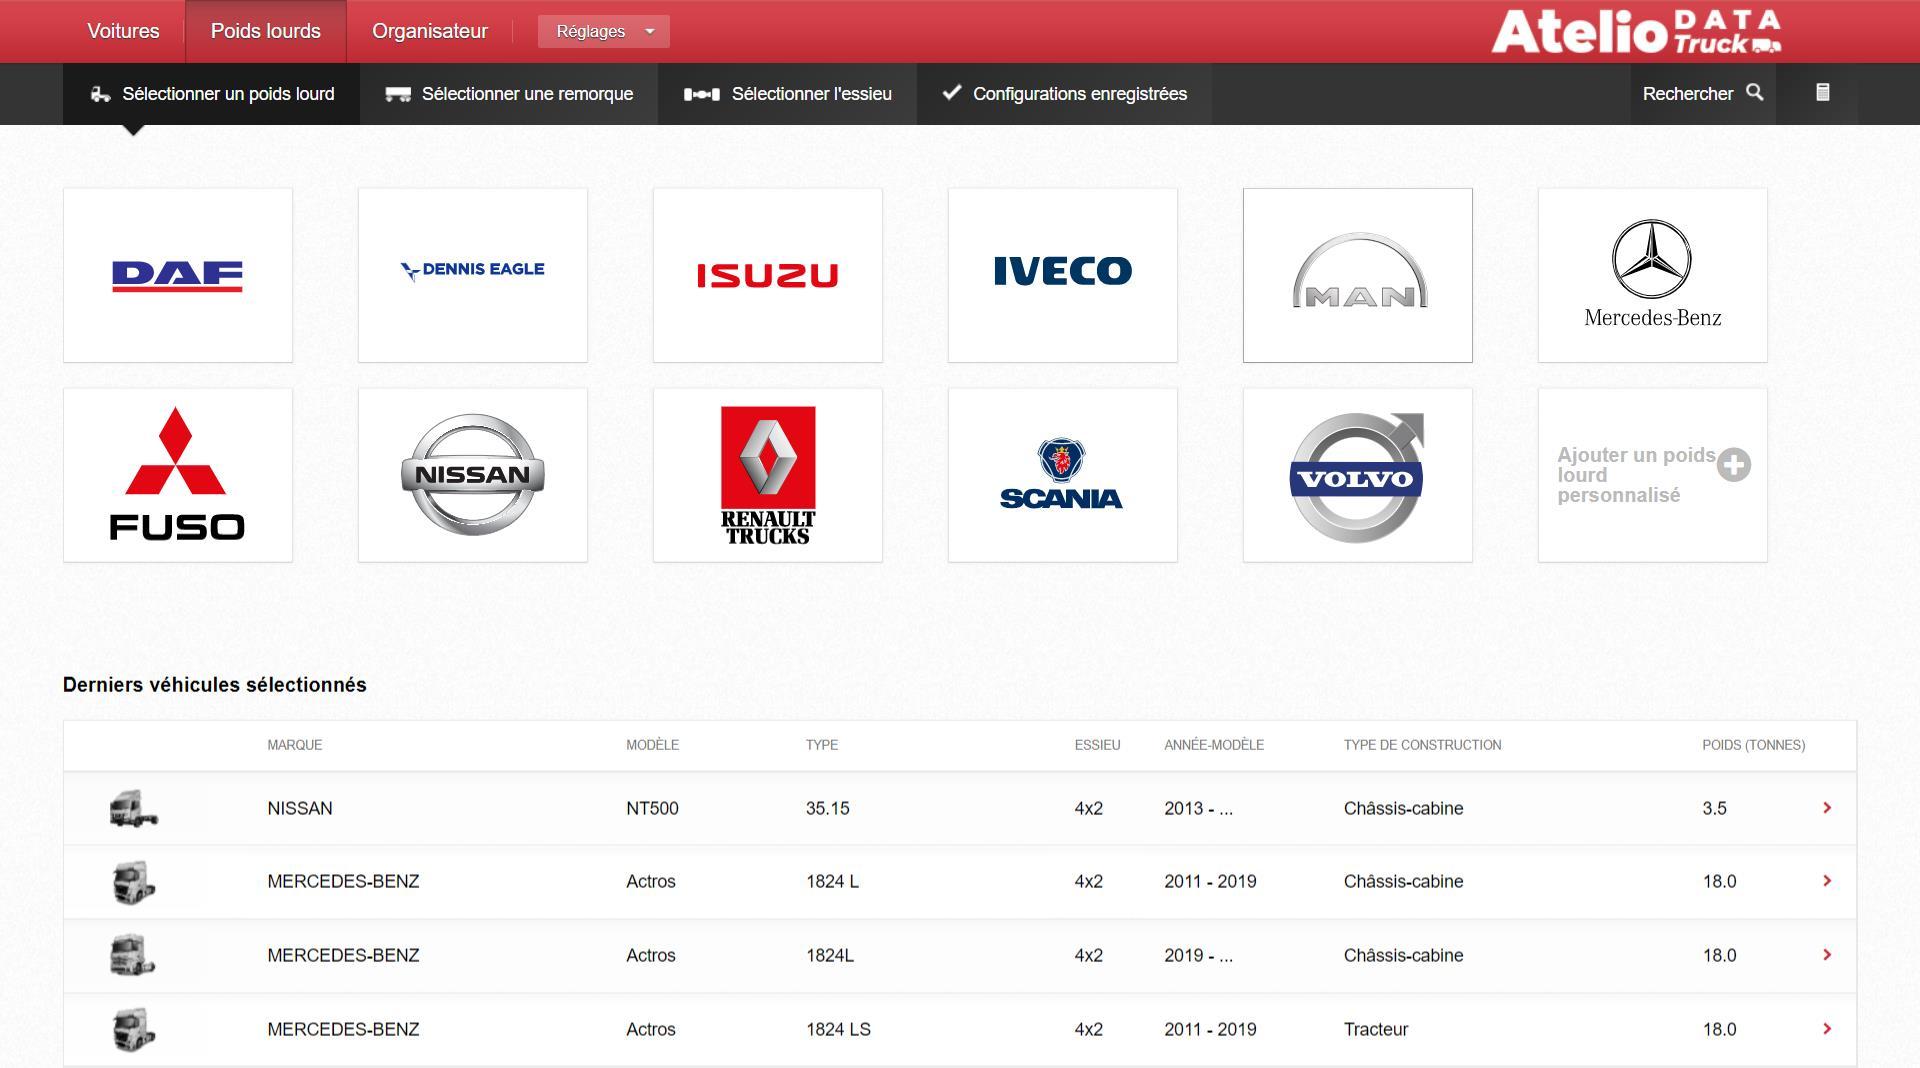Click the Actros 1824 L truck thumbnail
This screenshot has height=1068, width=1920.
point(133,882)
